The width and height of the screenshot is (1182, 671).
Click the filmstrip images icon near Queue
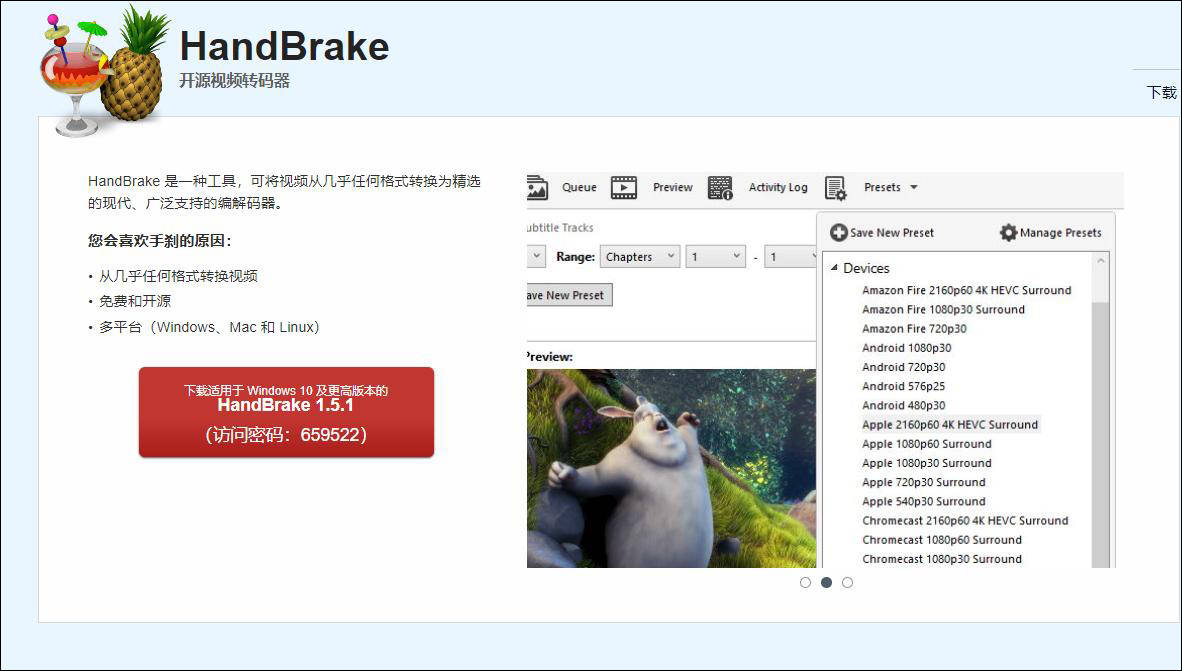(536, 187)
